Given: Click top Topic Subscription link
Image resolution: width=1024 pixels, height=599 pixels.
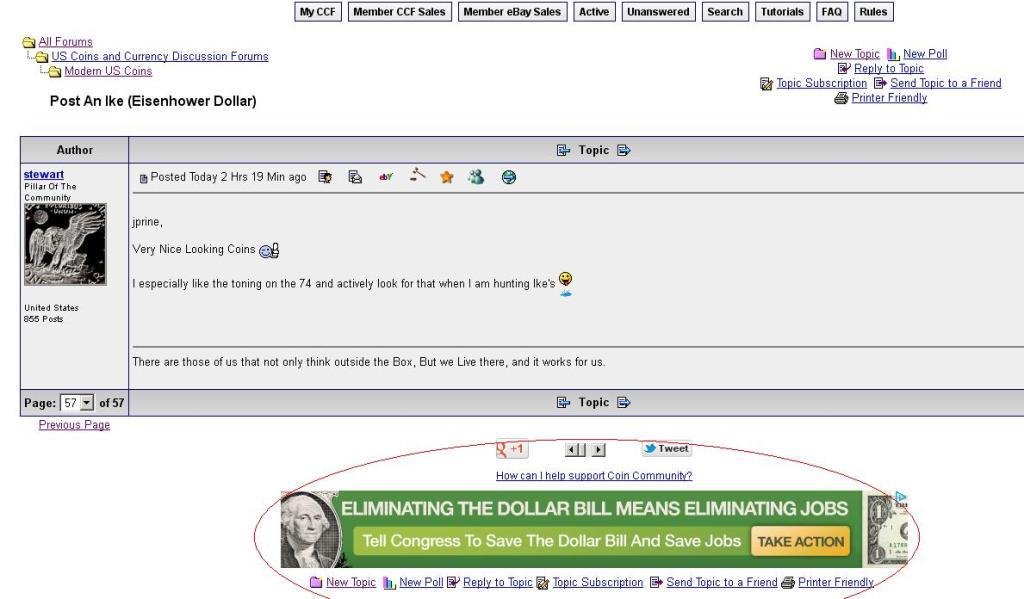Looking at the screenshot, I should click(x=822, y=83).
